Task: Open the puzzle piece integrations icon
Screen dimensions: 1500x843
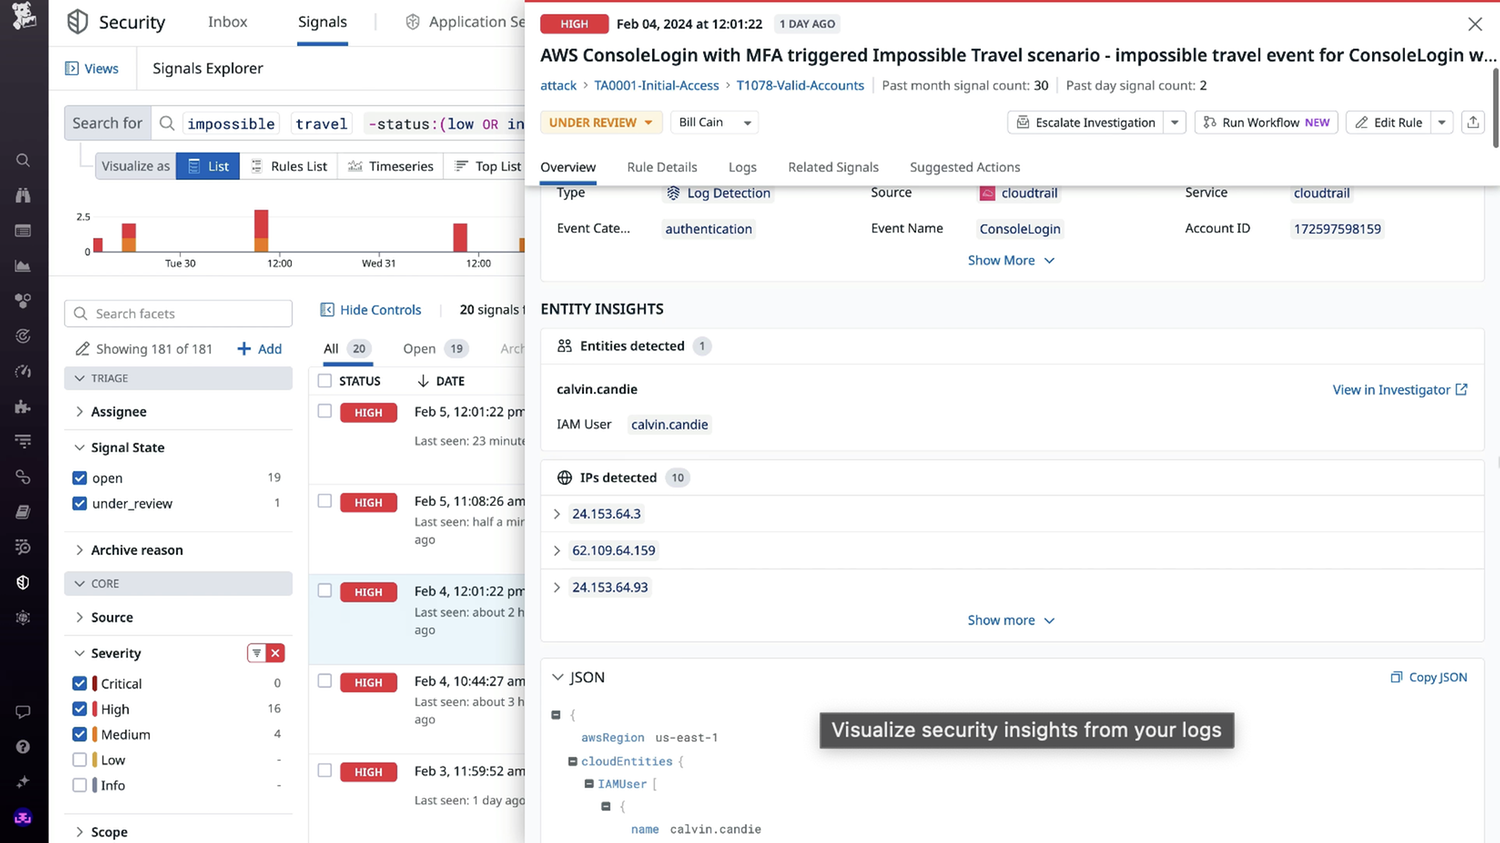Action: pyautogui.click(x=23, y=406)
